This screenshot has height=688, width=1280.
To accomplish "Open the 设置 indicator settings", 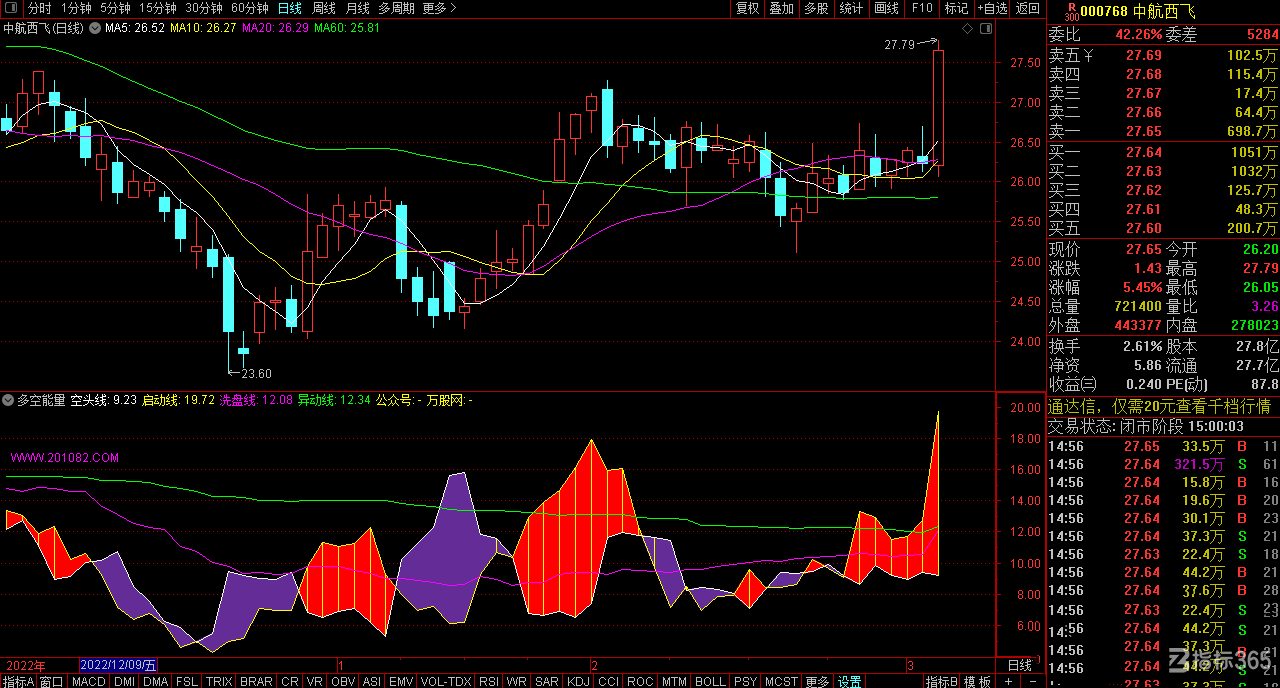I will point(849,681).
